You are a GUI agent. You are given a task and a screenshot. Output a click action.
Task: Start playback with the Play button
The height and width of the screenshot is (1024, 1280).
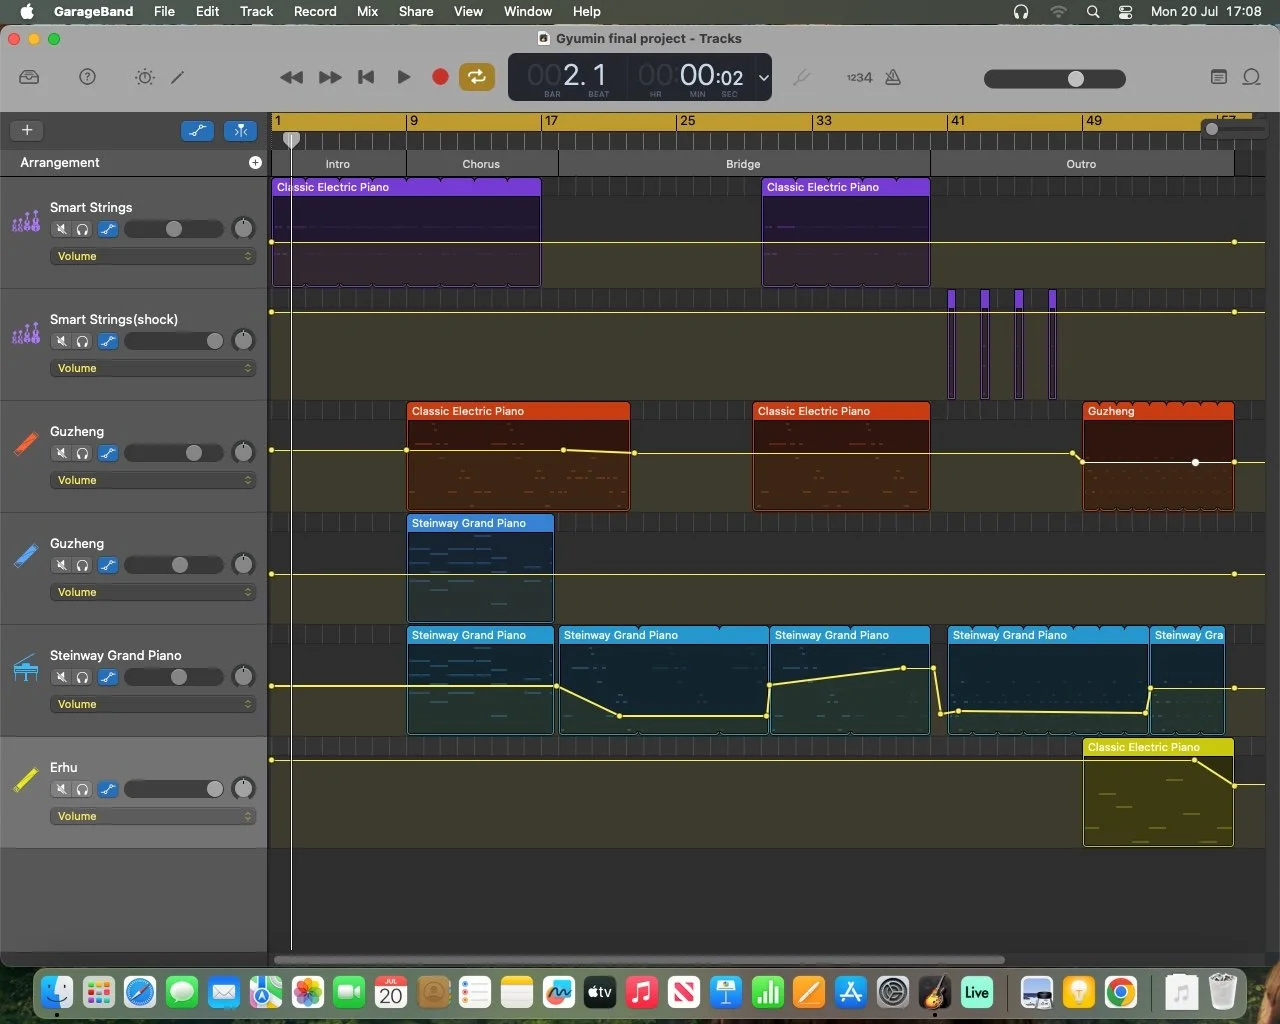coord(404,77)
